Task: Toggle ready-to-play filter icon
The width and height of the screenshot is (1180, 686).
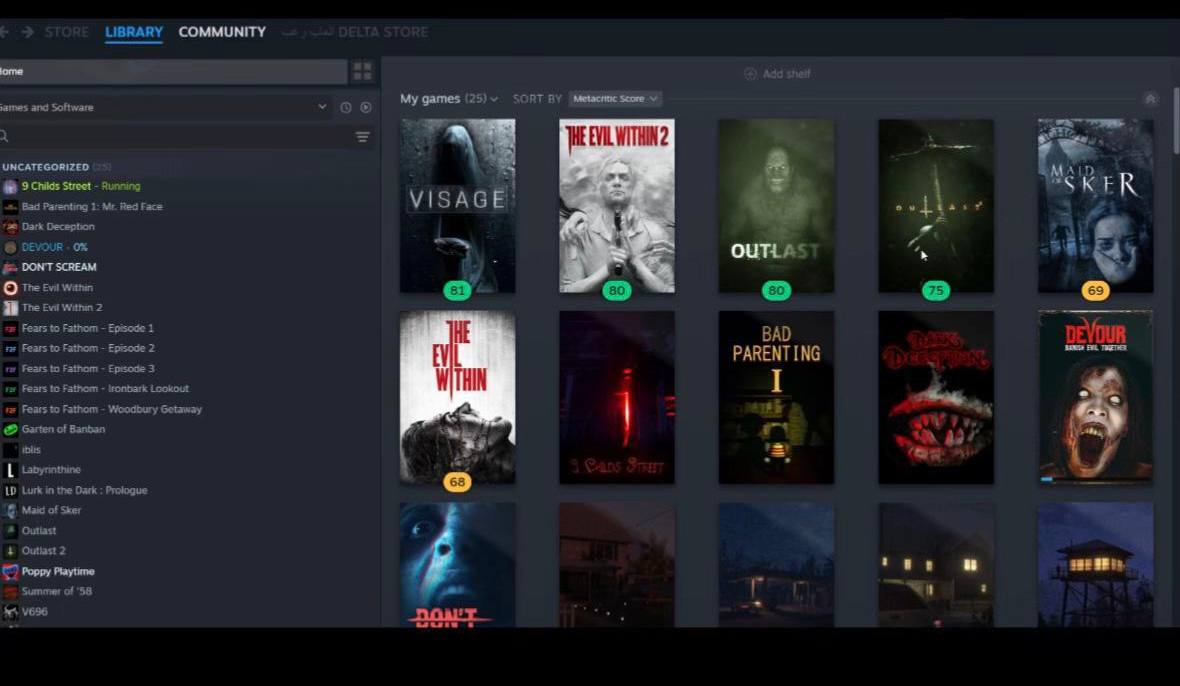Action: click(366, 108)
